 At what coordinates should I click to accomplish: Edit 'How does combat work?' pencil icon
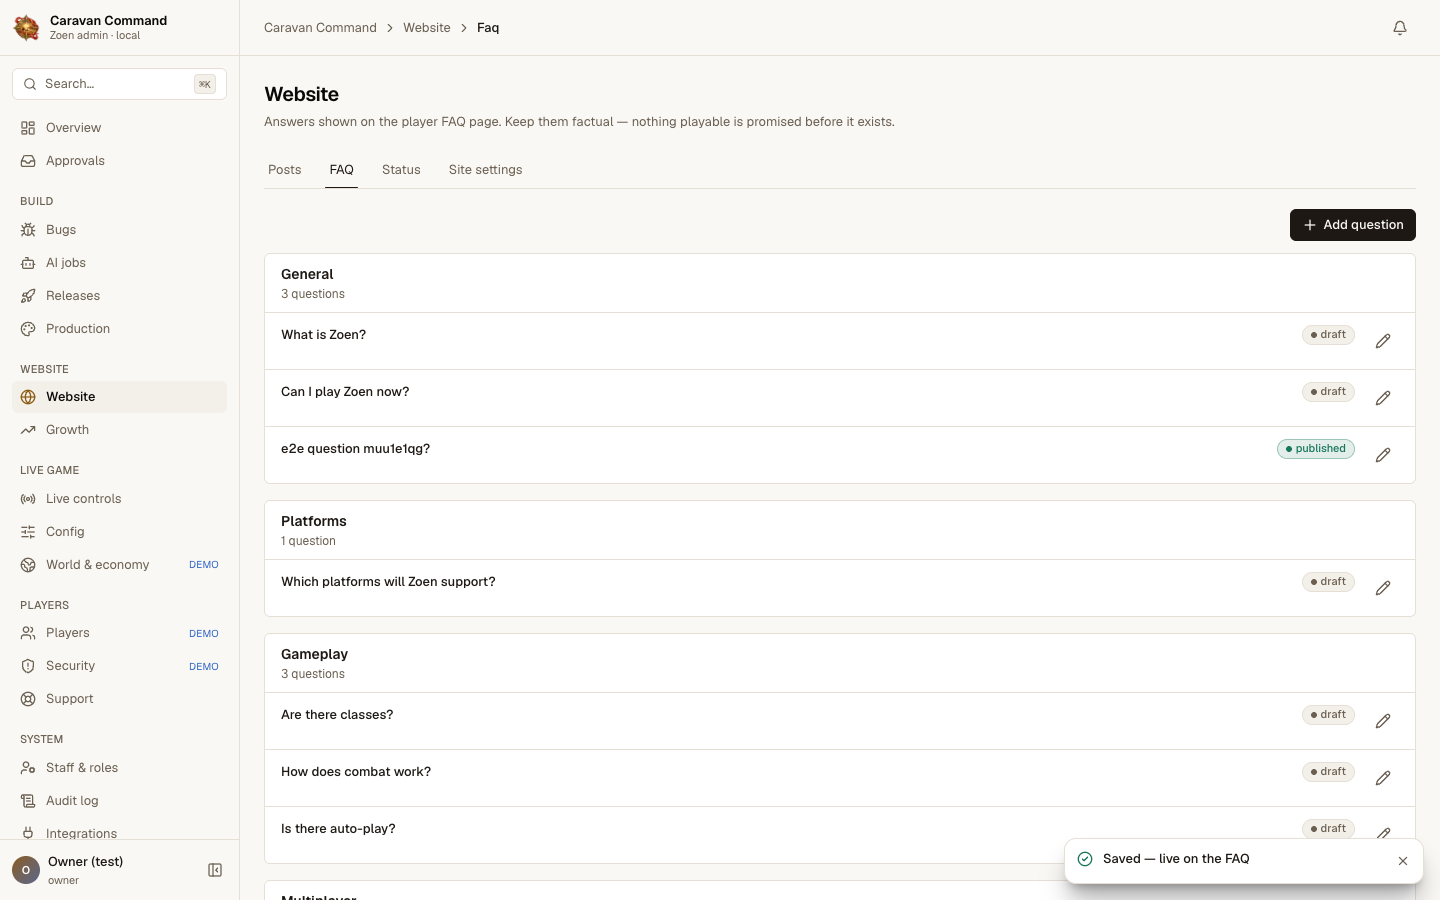[x=1383, y=778]
